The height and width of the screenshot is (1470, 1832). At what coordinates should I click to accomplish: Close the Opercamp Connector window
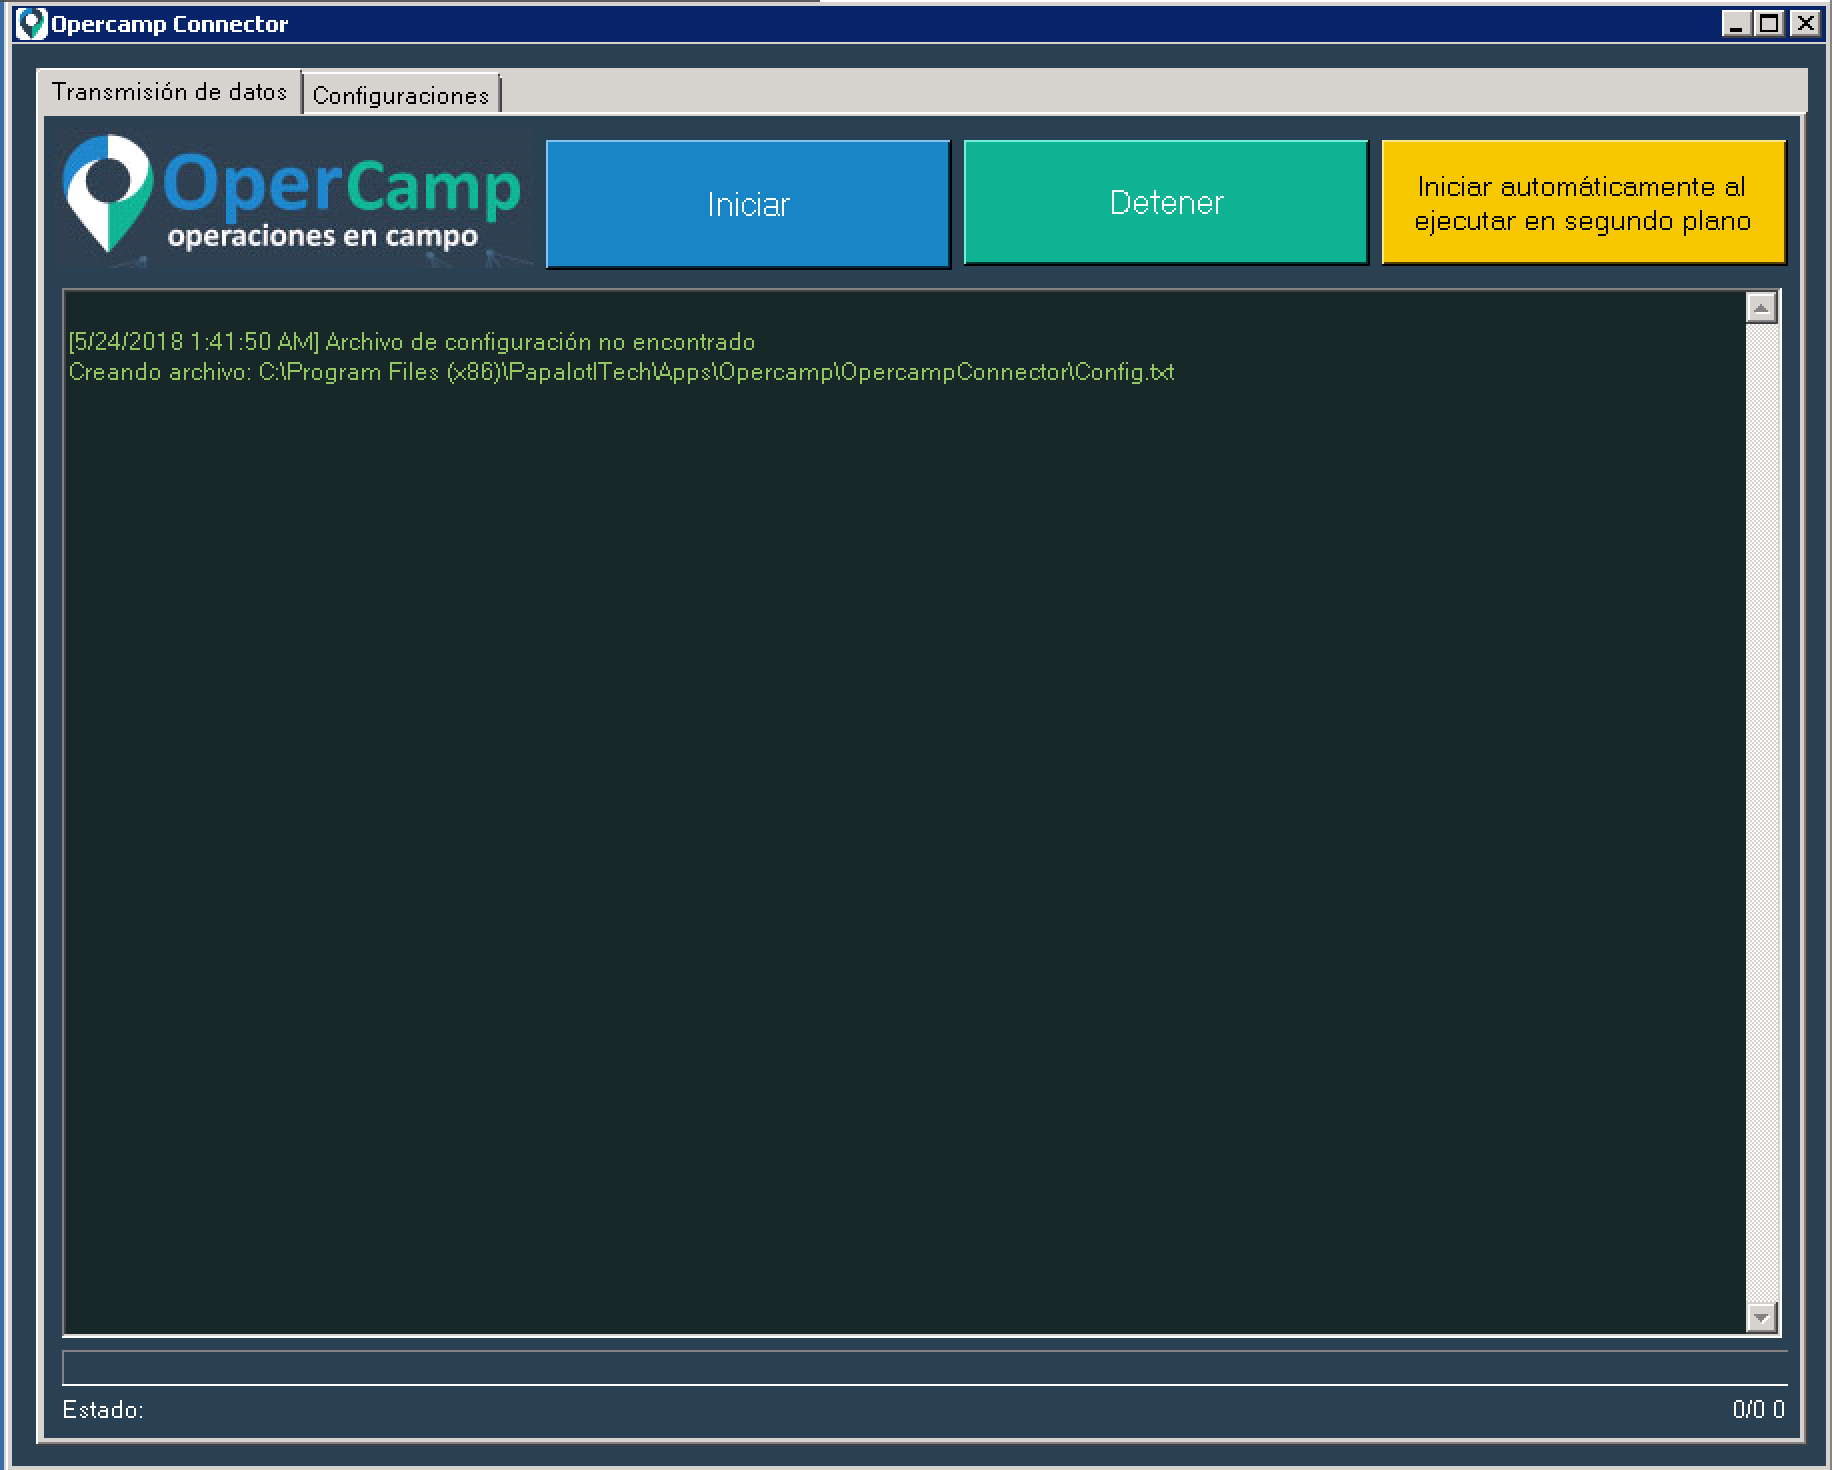[x=1805, y=23]
